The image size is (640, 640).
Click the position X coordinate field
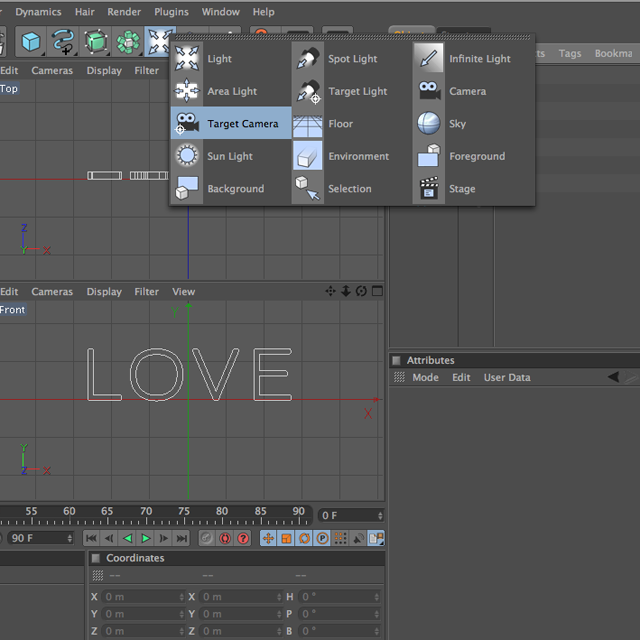click(x=143, y=597)
